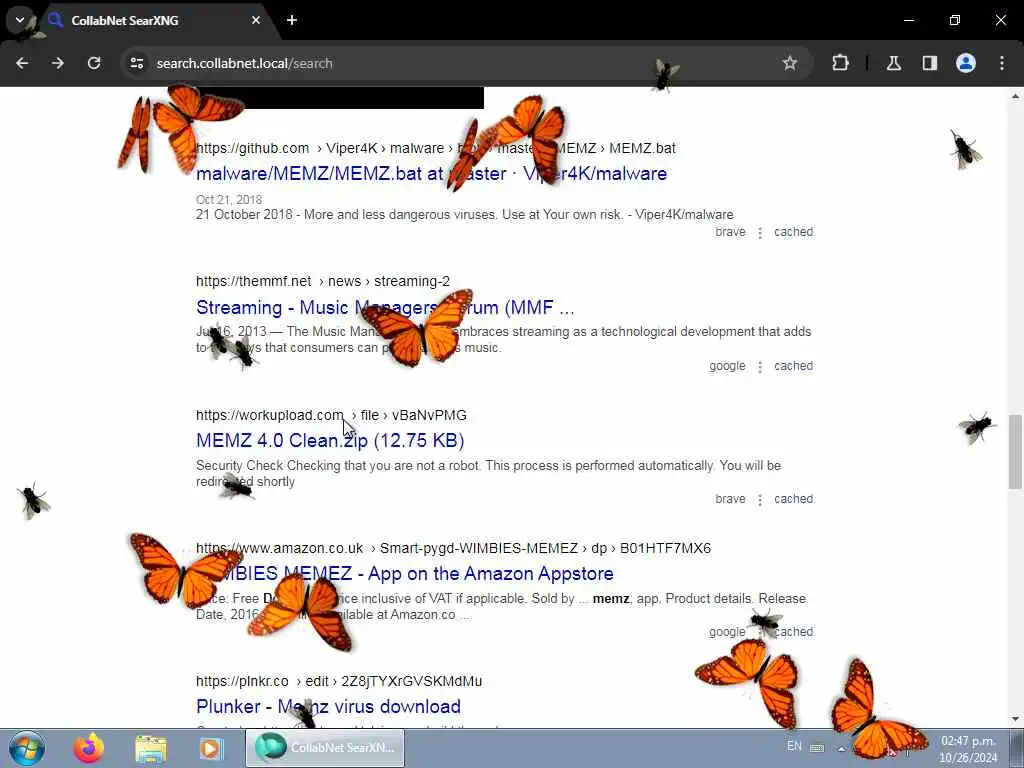Open Plunker Memz virus download result
Viewport: 1024px width, 768px height.
pos(328,707)
